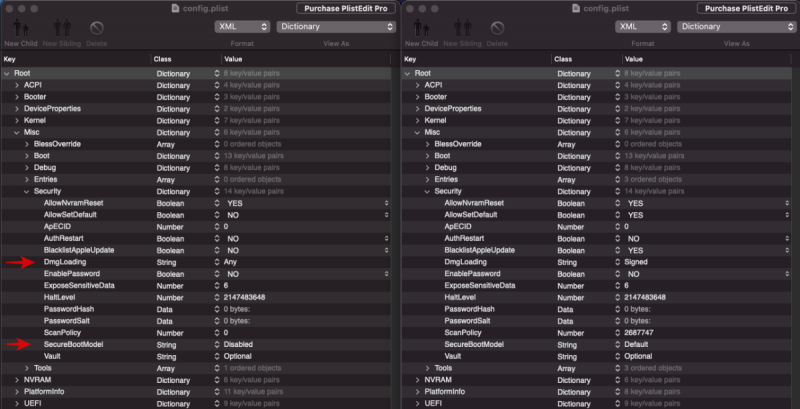Expand NVRAM node in right window
The height and width of the screenshot is (409, 800).
[x=417, y=380]
